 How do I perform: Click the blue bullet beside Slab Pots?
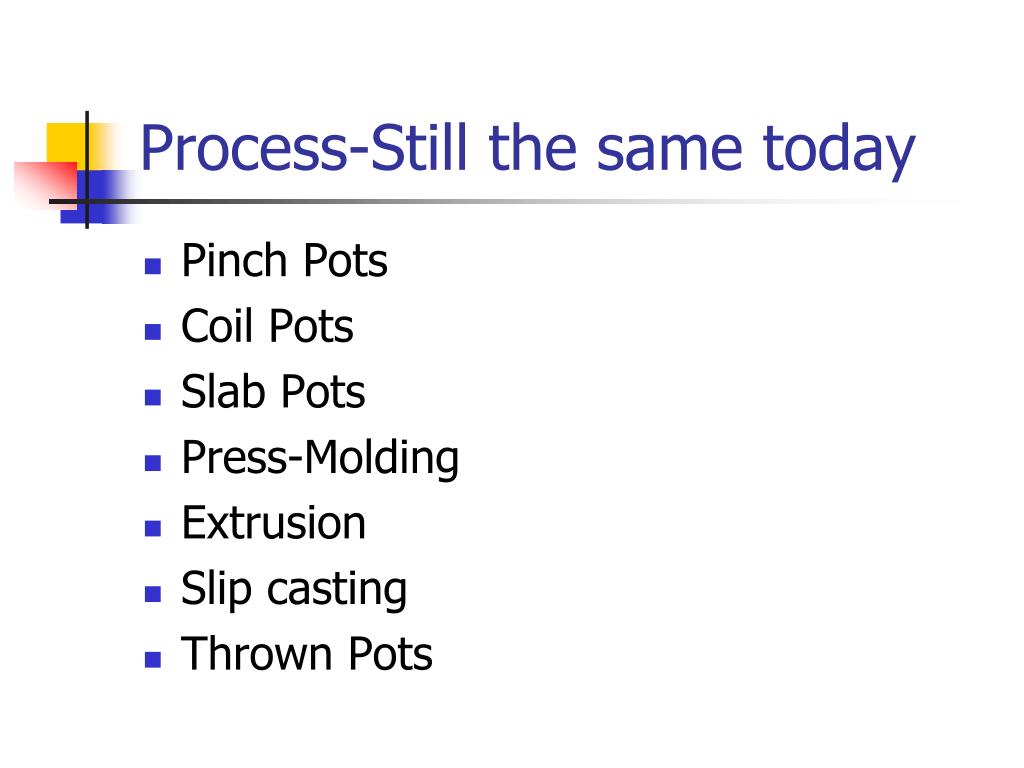coord(153,397)
